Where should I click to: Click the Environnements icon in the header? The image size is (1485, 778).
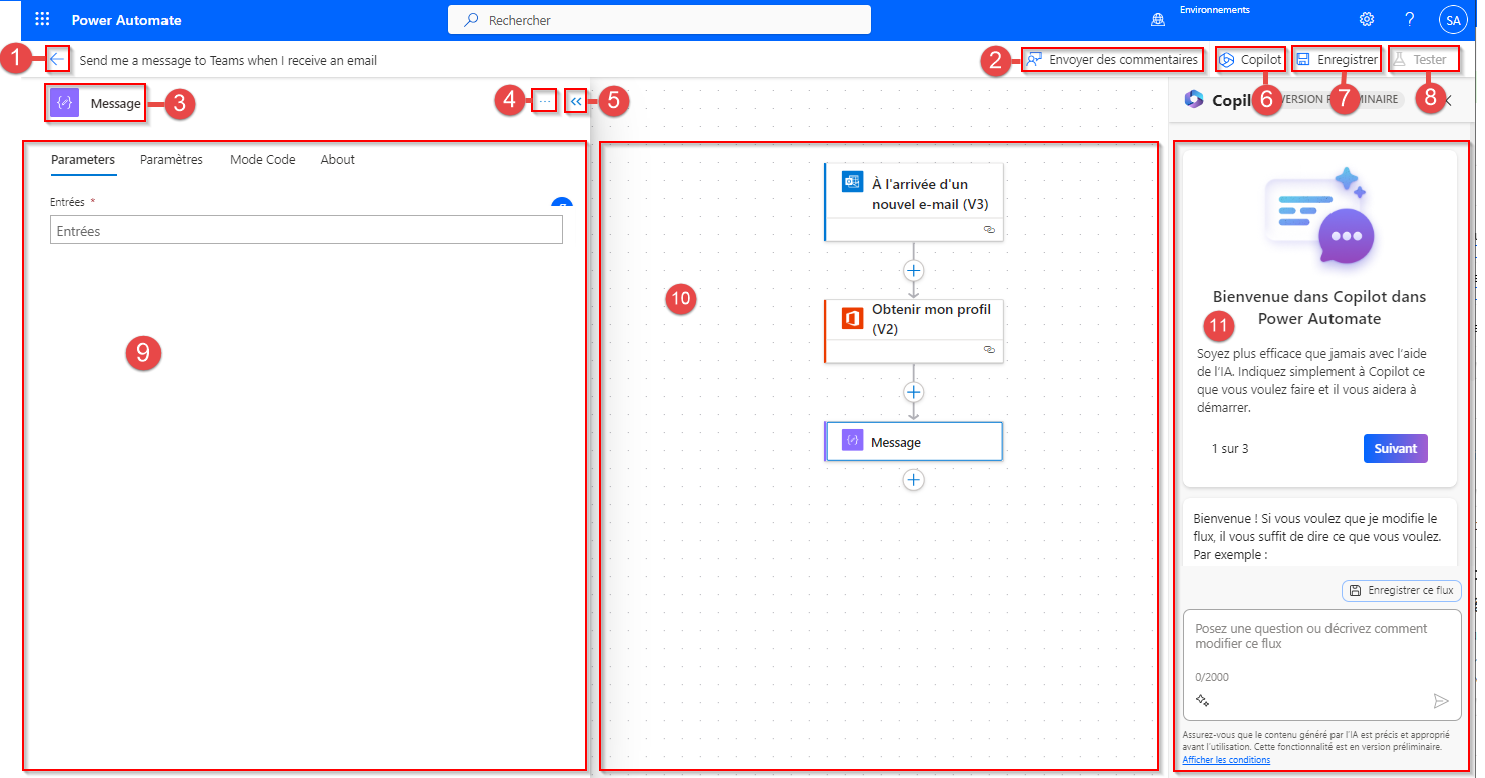pyautogui.click(x=1159, y=20)
